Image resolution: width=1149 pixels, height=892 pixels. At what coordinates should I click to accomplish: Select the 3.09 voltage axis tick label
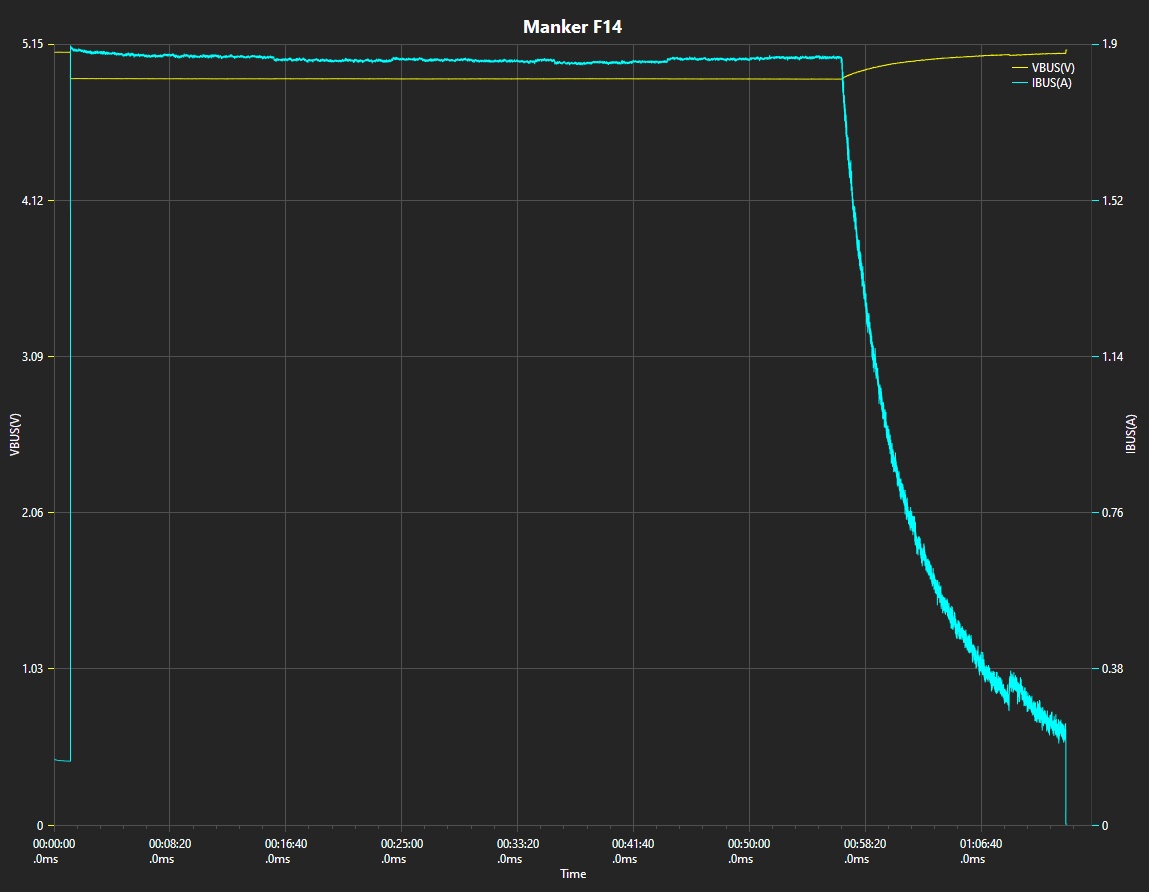(32, 356)
